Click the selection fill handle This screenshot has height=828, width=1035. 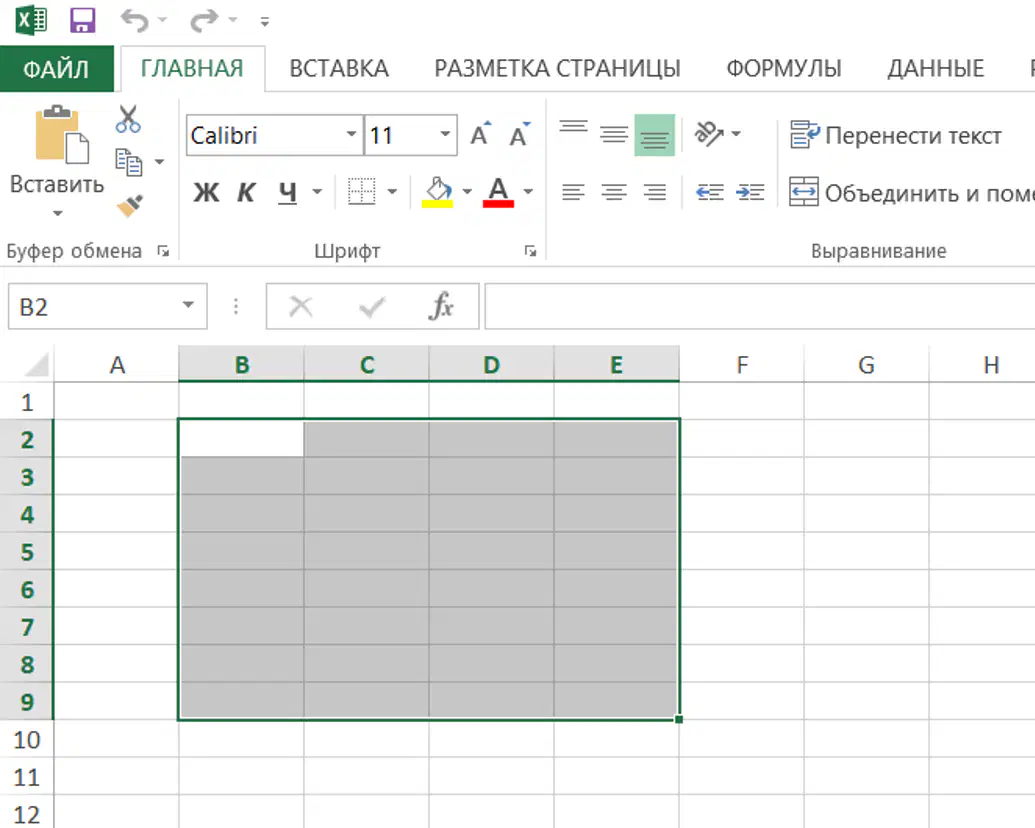[x=679, y=719]
